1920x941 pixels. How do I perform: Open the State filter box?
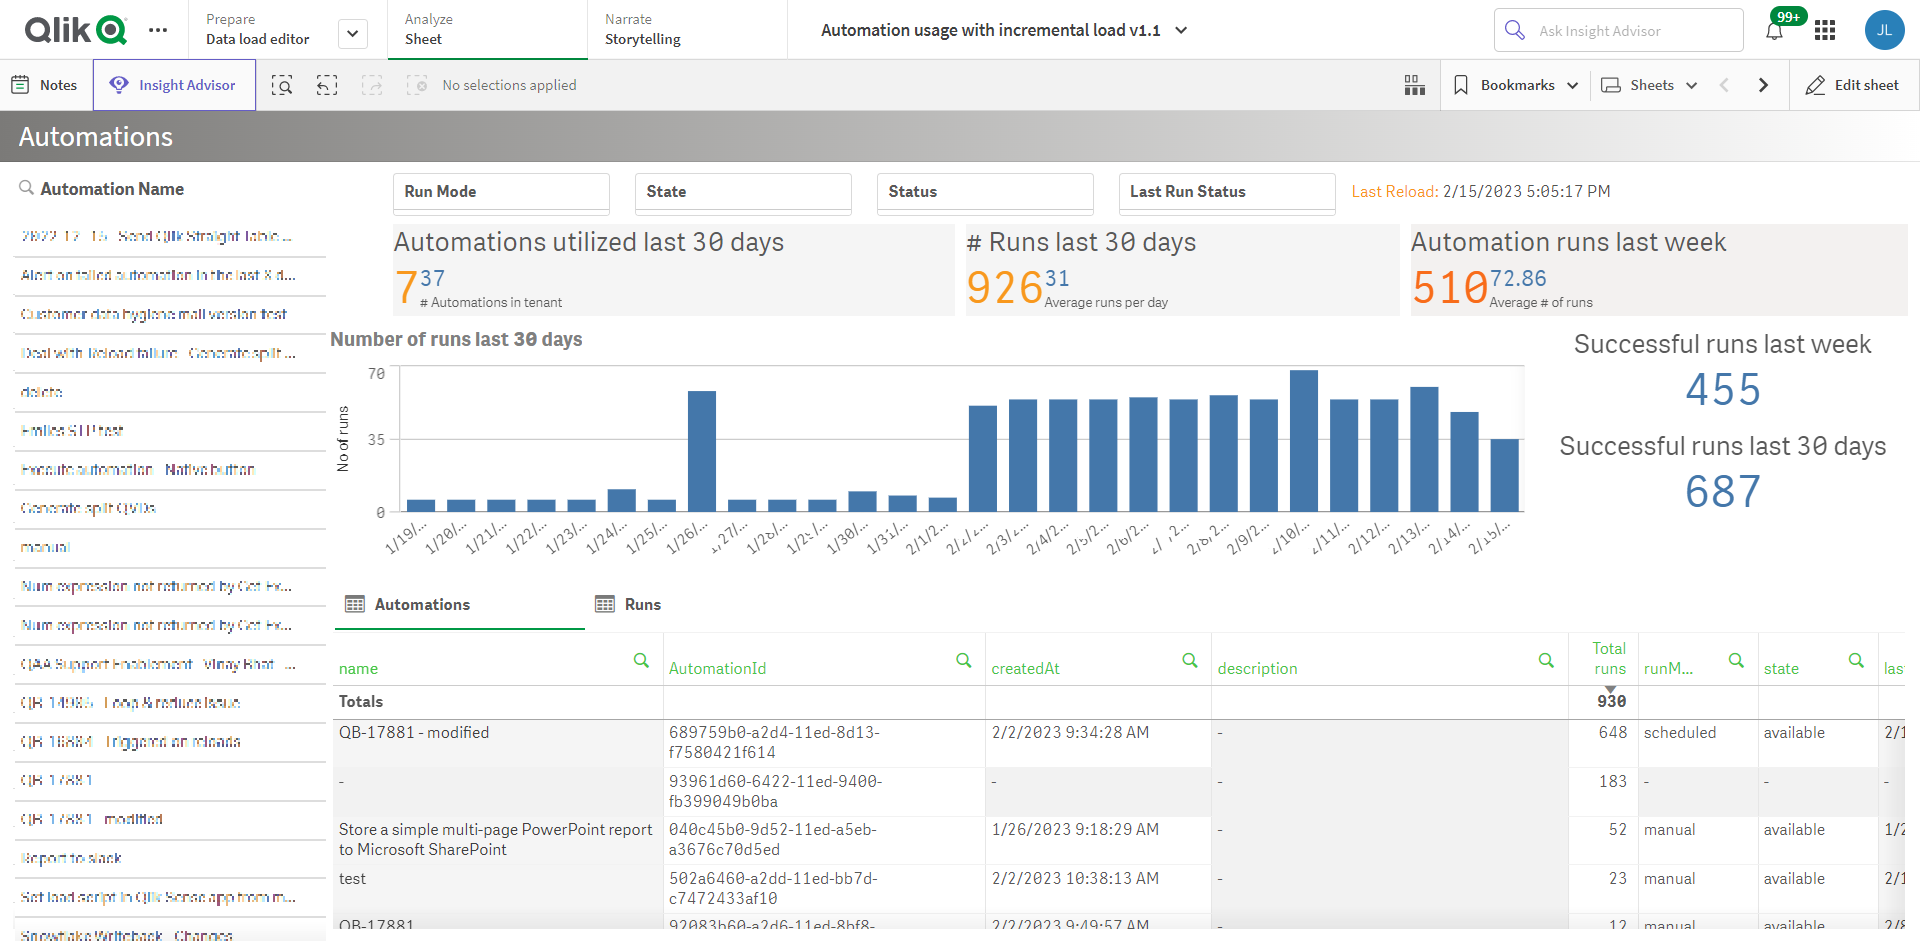pyautogui.click(x=743, y=192)
